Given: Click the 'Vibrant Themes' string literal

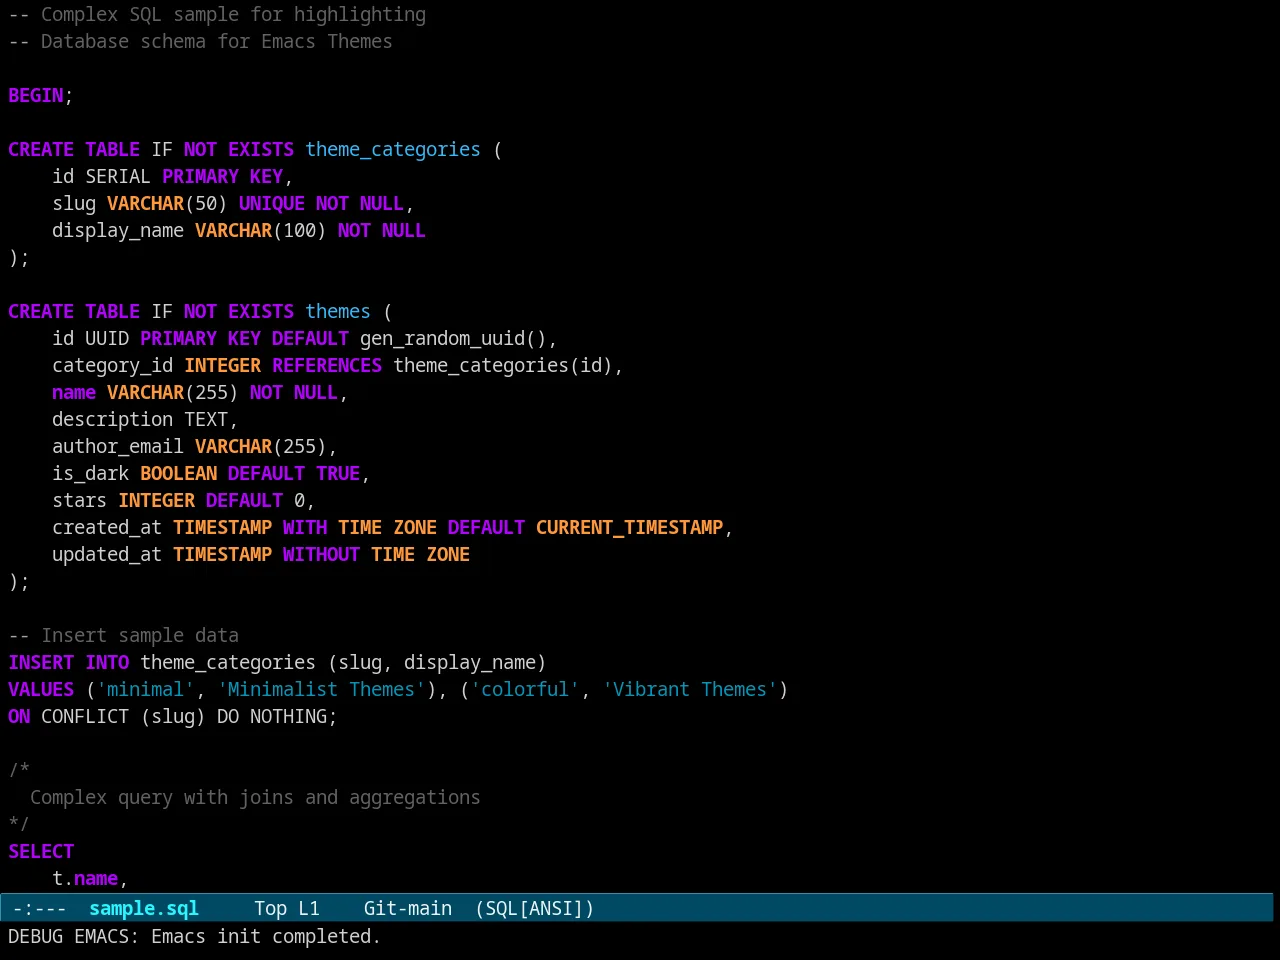Looking at the screenshot, I should point(690,689).
